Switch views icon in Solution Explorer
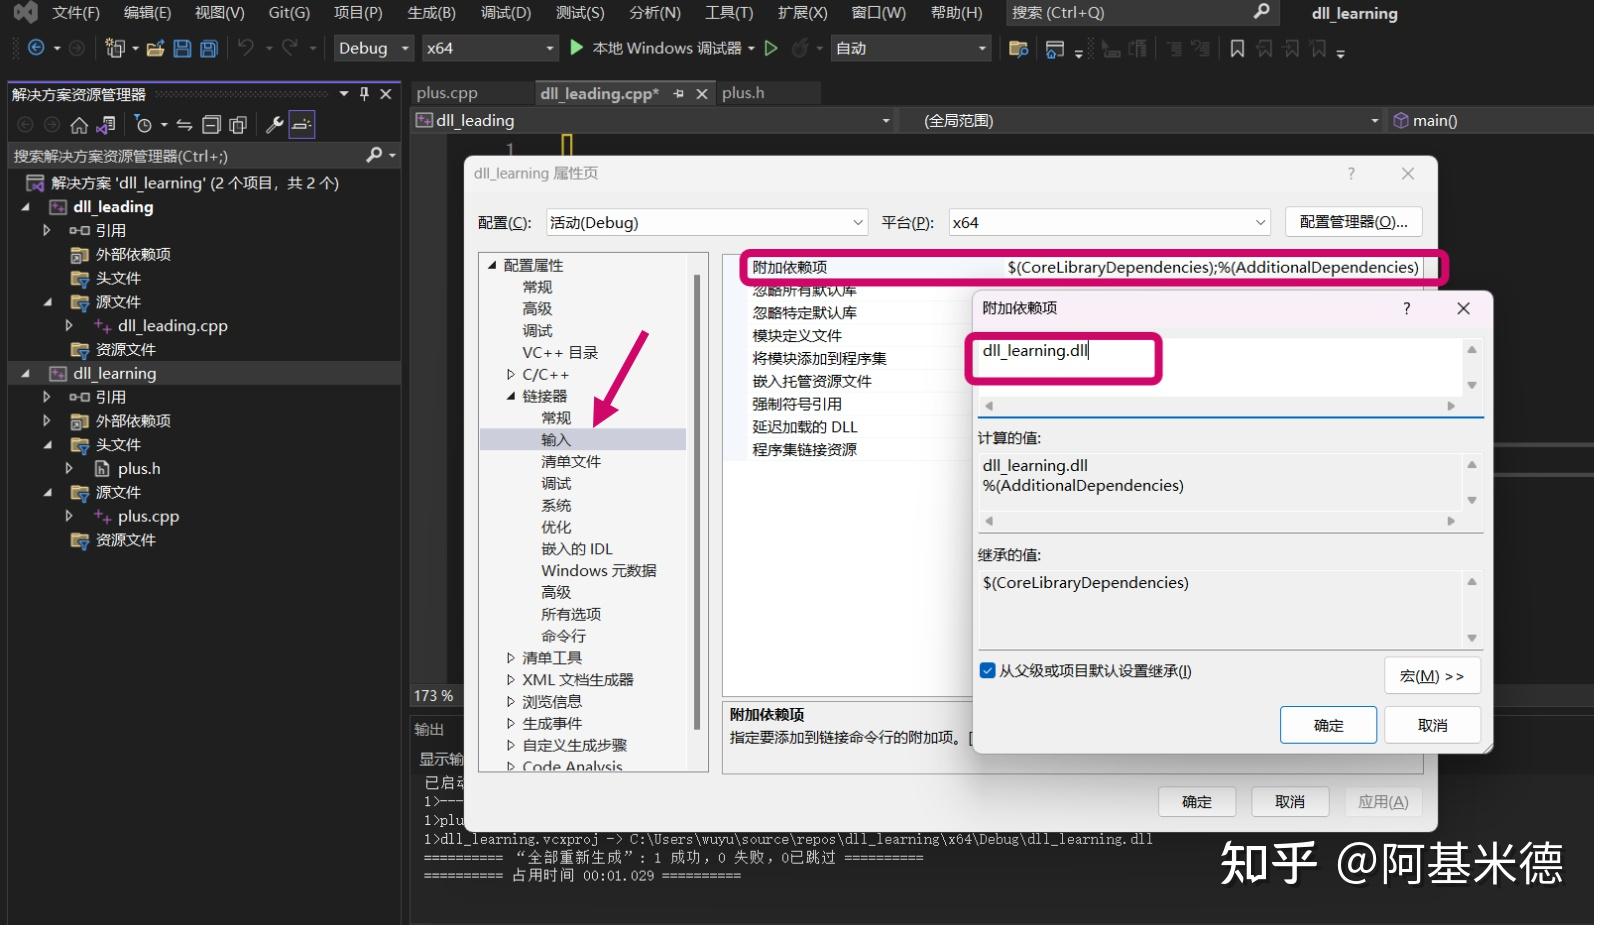Screen dimensions: 1607x932 tap(106, 125)
